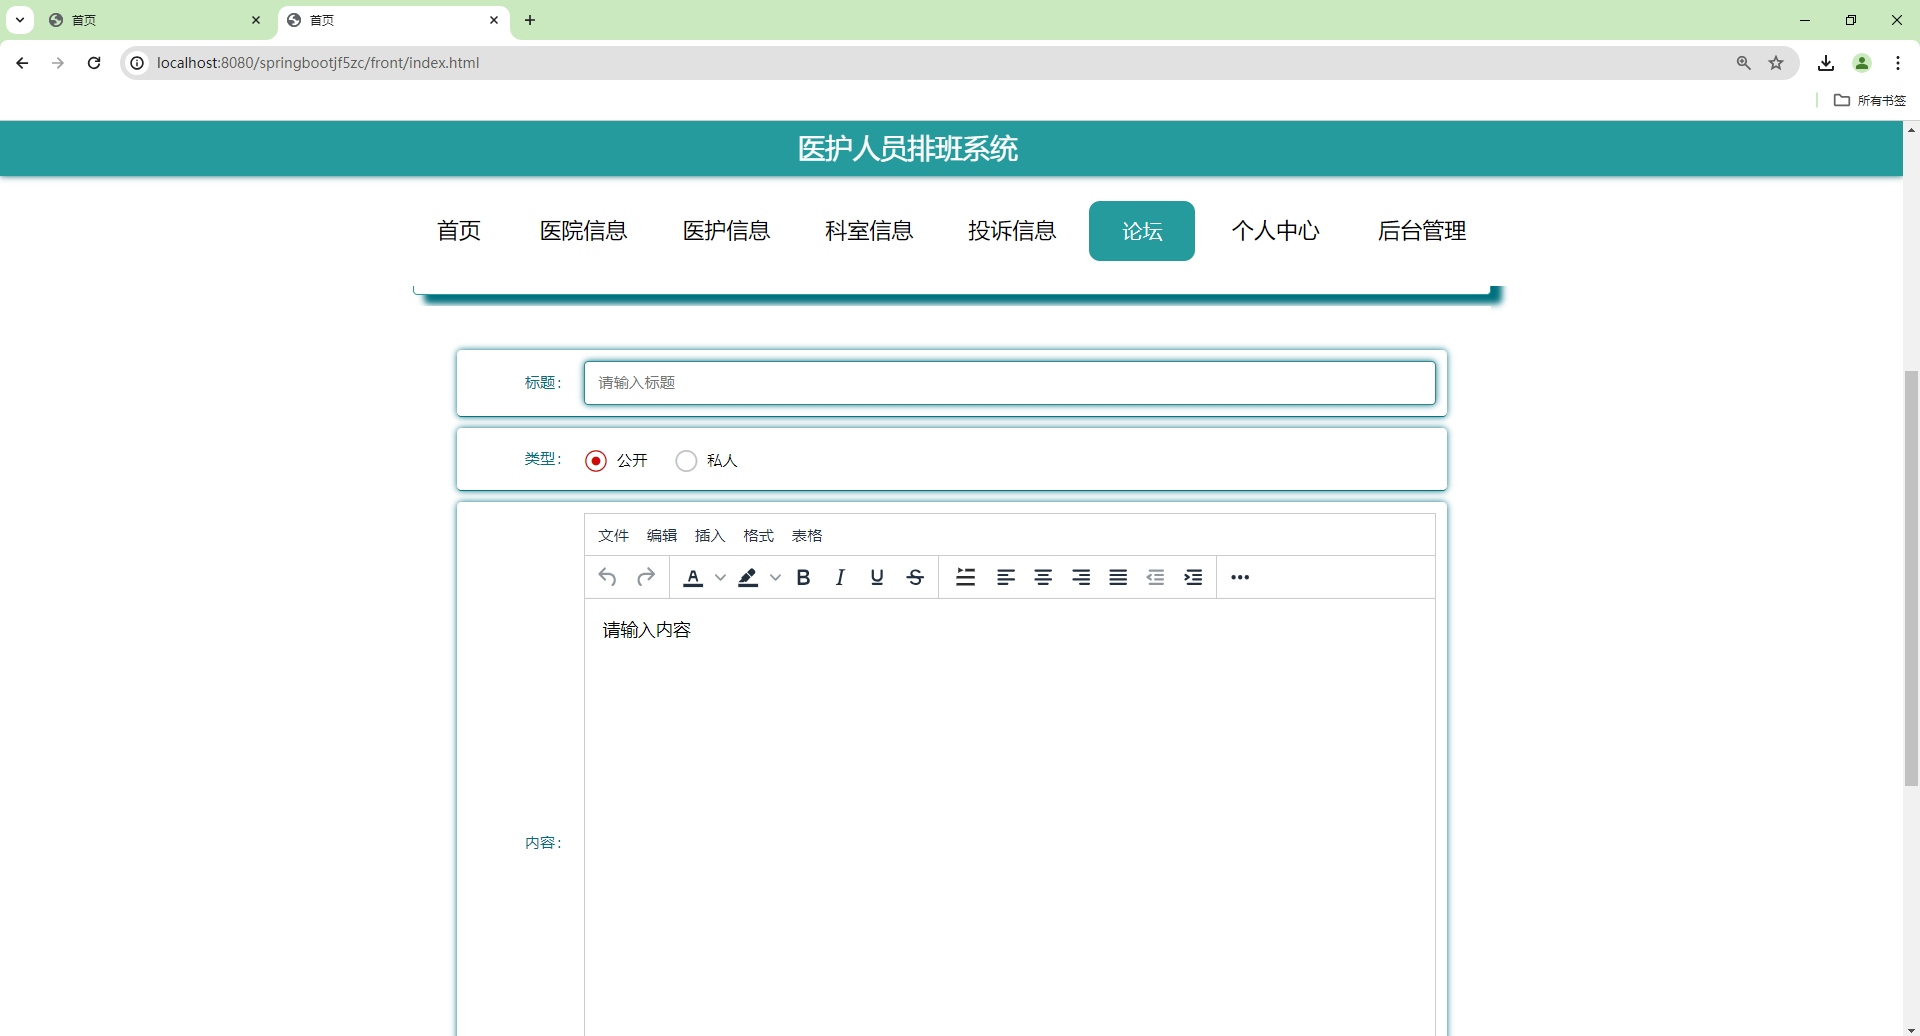The width and height of the screenshot is (1920, 1036).
Task: Open 后台管理 navigation item
Action: (x=1422, y=231)
